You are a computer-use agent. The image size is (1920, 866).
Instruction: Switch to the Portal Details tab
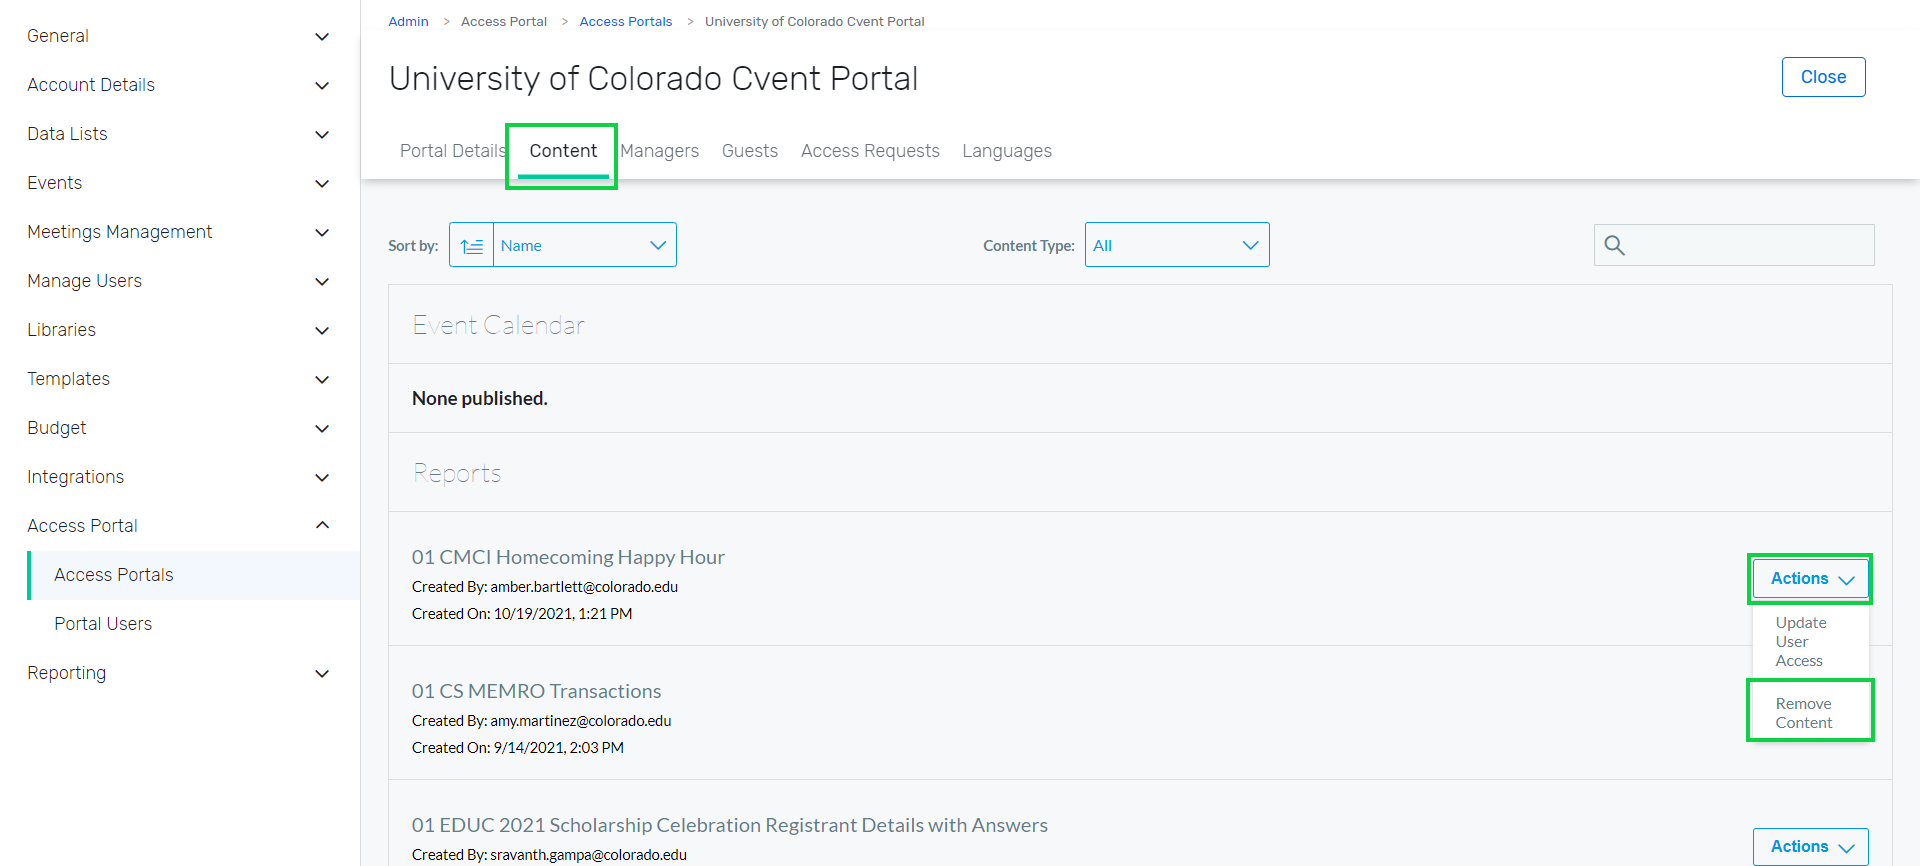coord(453,151)
